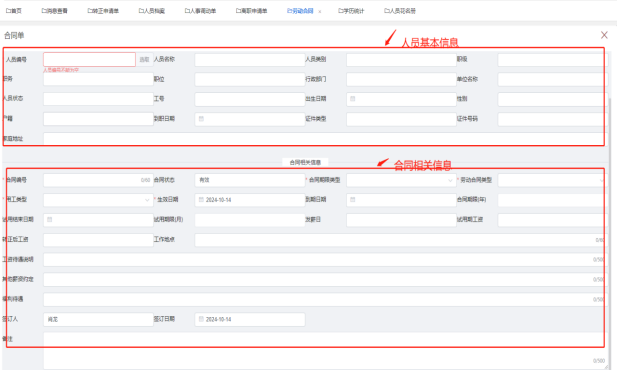The width and height of the screenshot is (617, 371).
Task: Switch to the 首页 tab
Action: pyautogui.click(x=14, y=11)
